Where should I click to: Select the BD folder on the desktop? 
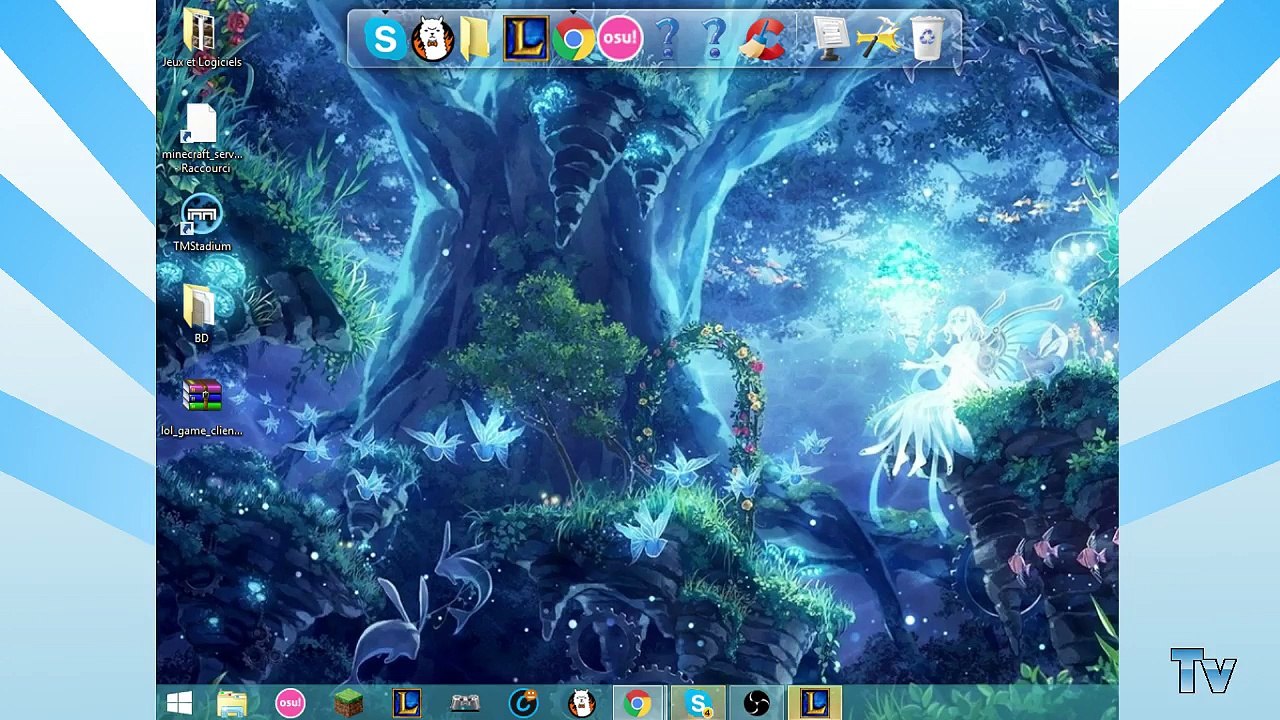tap(201, 314)
